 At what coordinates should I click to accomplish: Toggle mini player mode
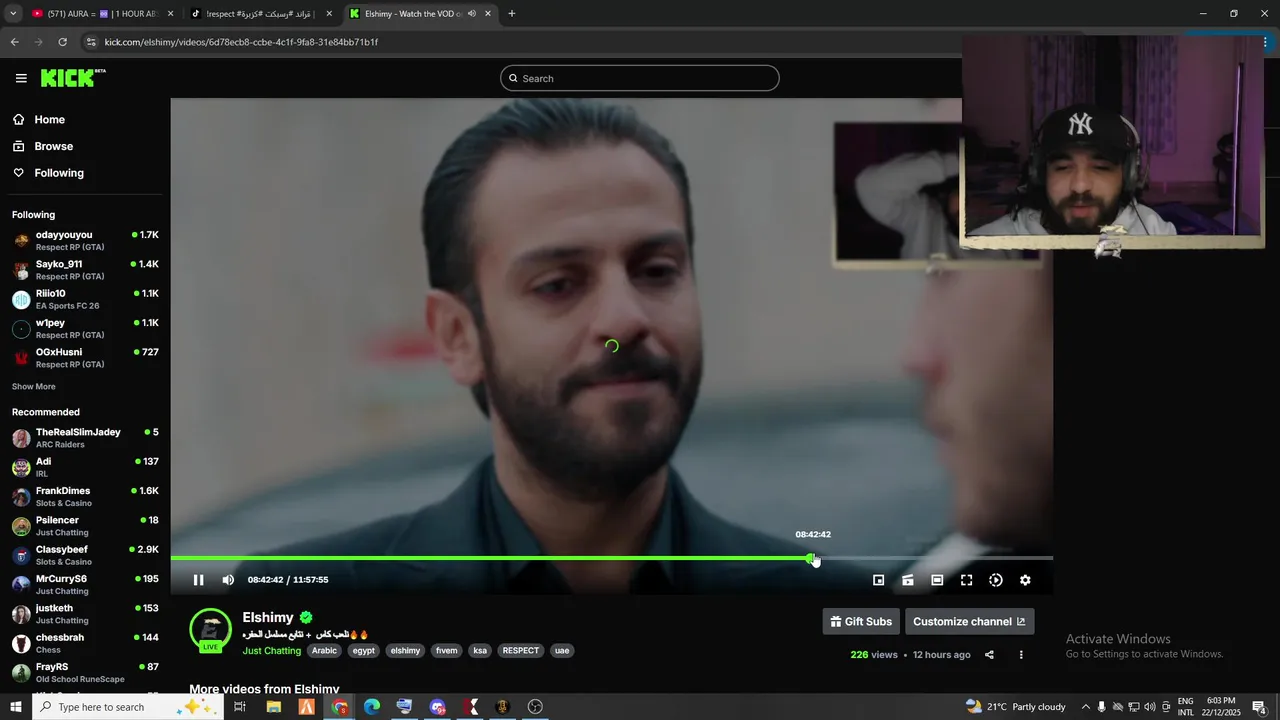[x=878, y=580]
